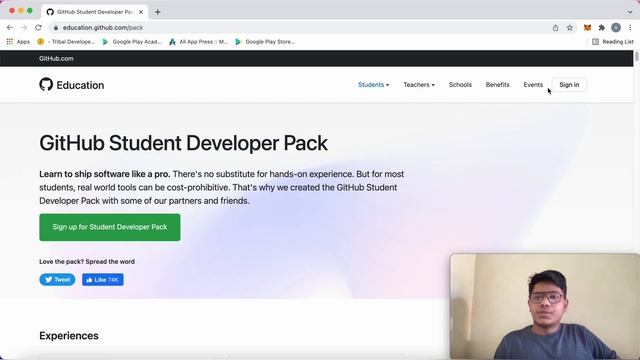Select the GitHub Student Developer Pack tab
This screenshot has width=640, height=360.
pos(95,12)
